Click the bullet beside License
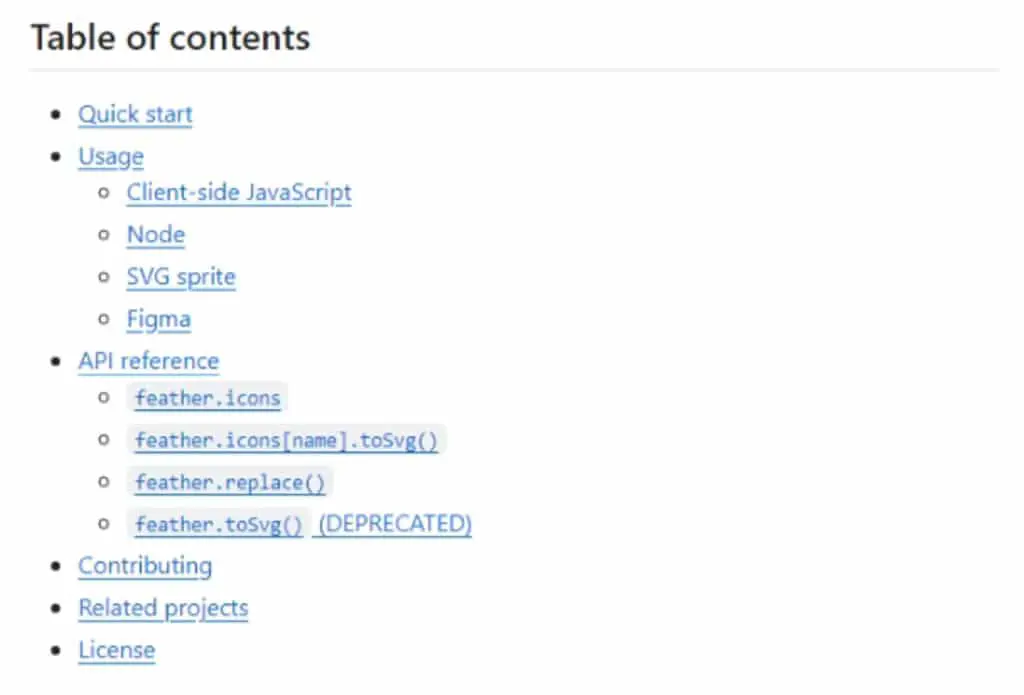Screen dimensions: 1024x695 (56, 651)
